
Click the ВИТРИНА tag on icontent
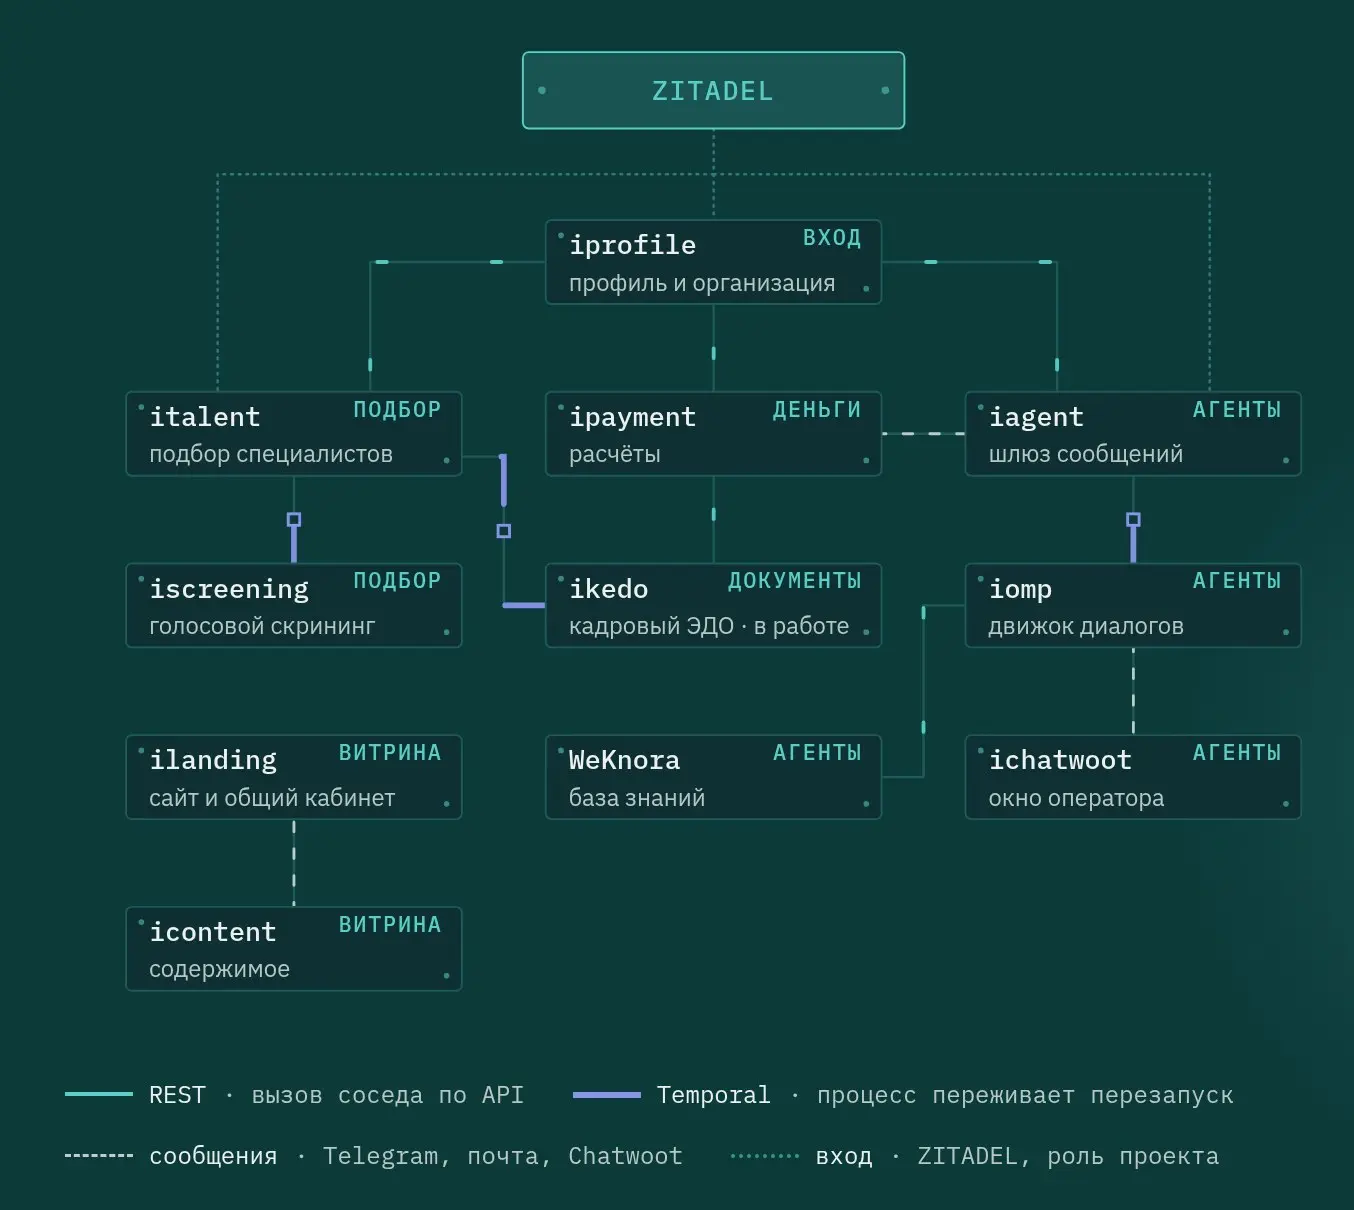pos(390,925)
